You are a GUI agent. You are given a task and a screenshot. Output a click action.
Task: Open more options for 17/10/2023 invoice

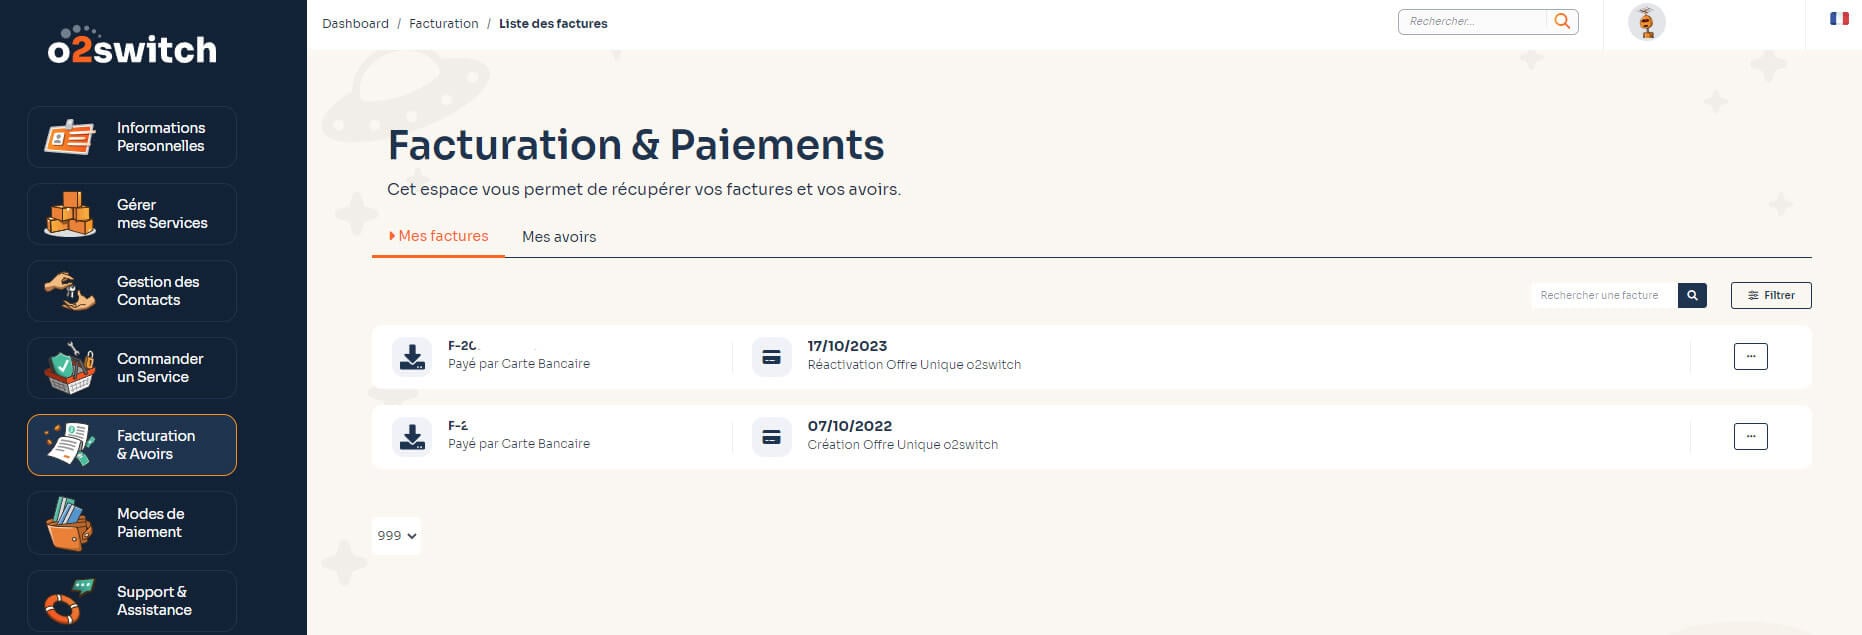(x=1750, y=356)
